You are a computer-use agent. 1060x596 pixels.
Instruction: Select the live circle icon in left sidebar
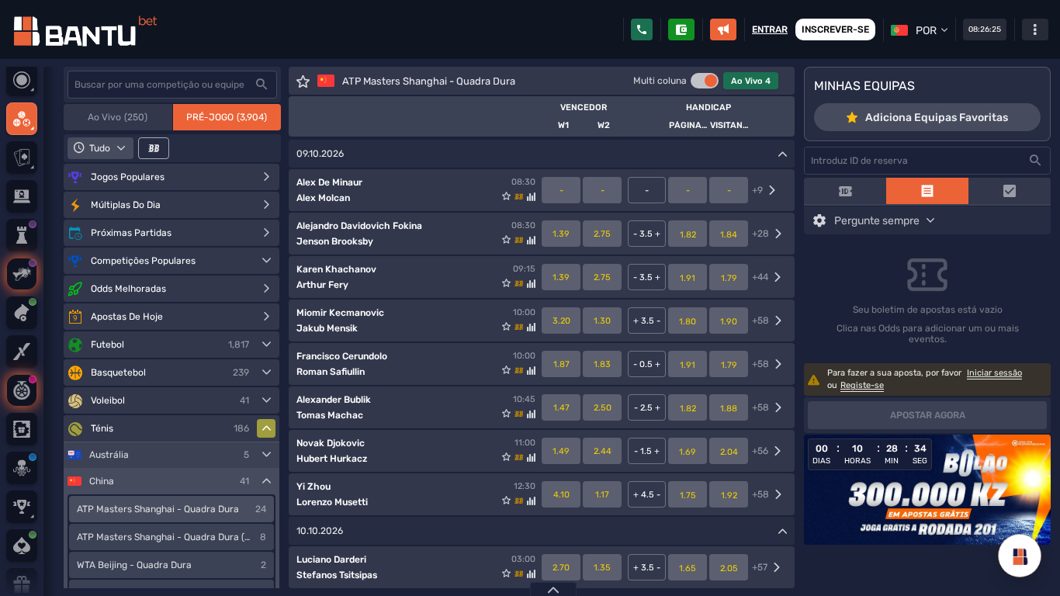pyautogui.click(x=22, y=80)
